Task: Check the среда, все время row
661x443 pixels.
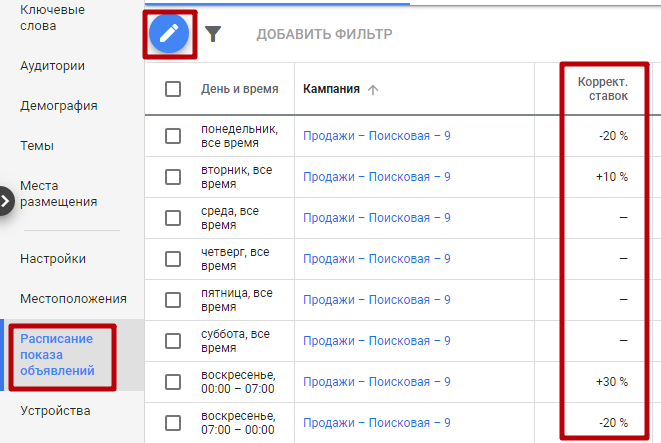Action: (x=173, y=218)
